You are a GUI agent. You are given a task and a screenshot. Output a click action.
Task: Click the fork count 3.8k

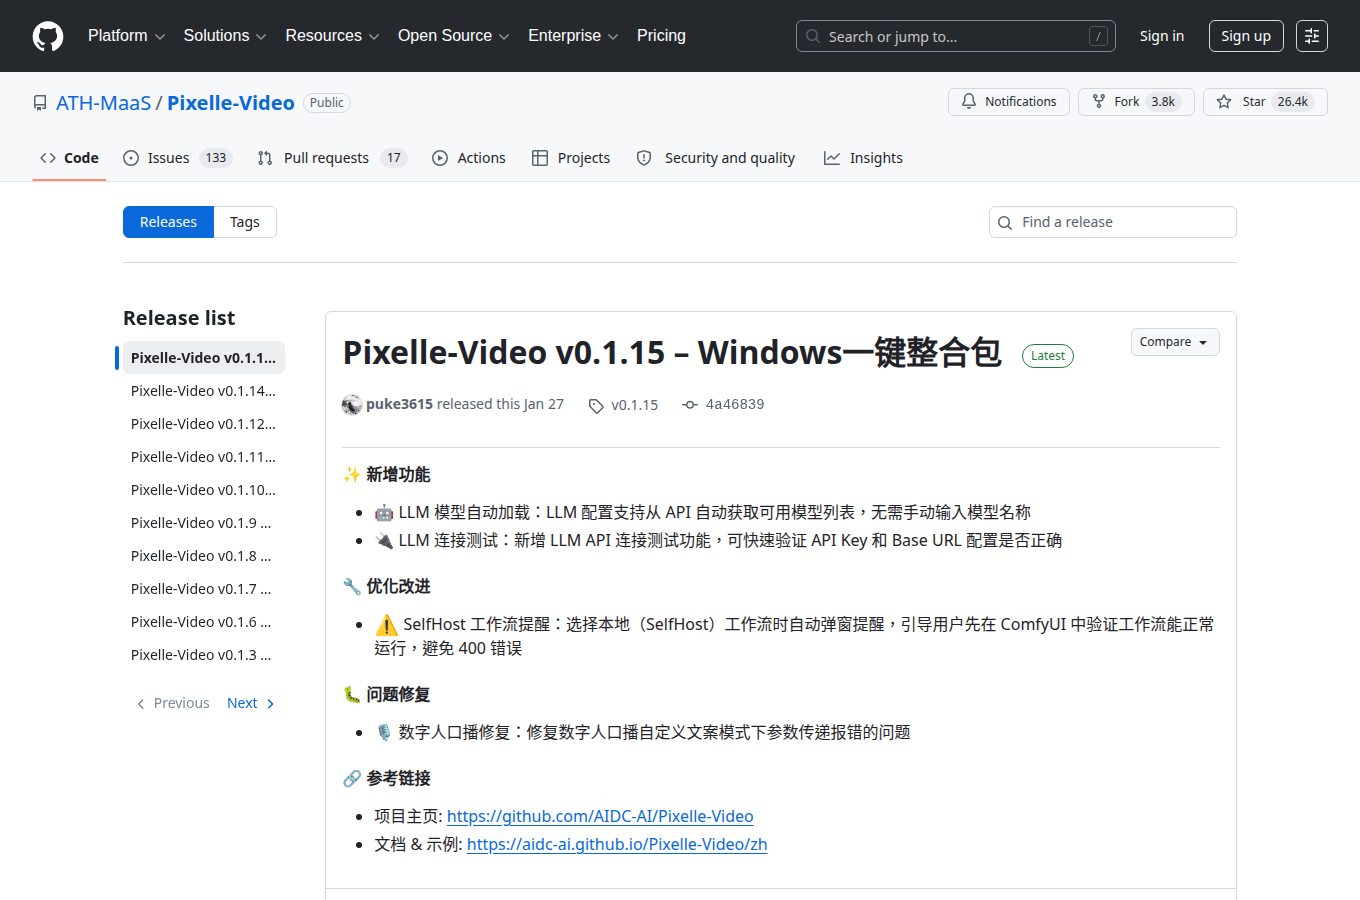pos(1163,102)
